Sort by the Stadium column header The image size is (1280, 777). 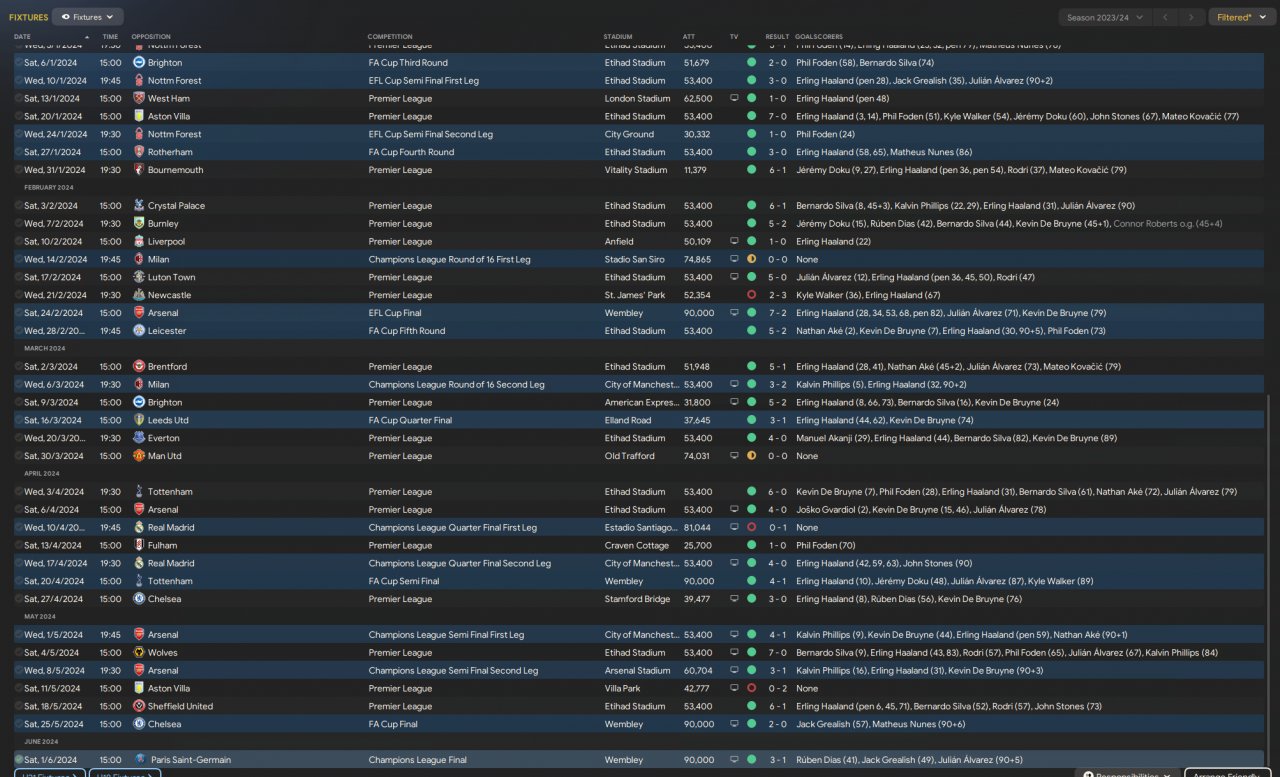(x=618, y=37)
